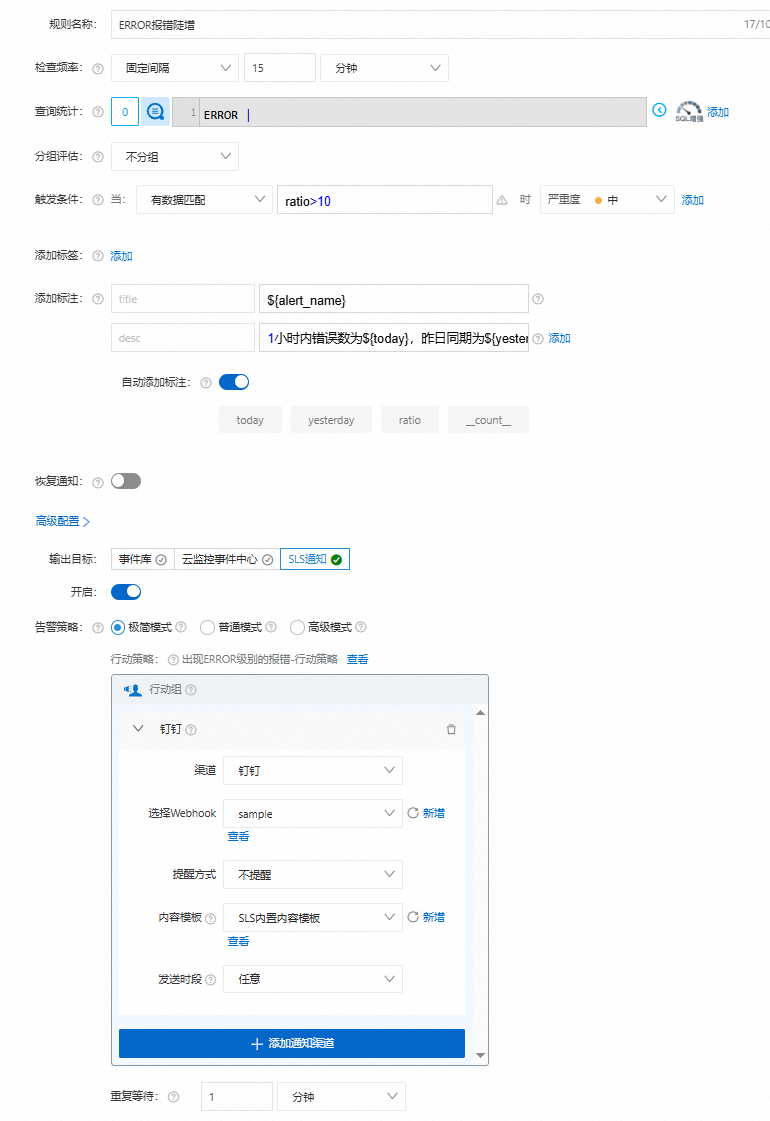Click the 重复等待 number input field
This screenshot has height=1121, width=770.
coord(237,1097)
